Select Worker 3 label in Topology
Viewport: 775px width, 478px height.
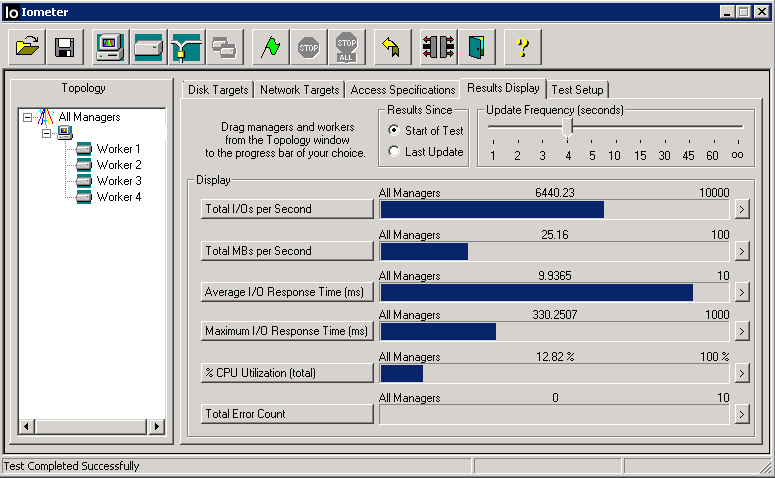point(119,181)
